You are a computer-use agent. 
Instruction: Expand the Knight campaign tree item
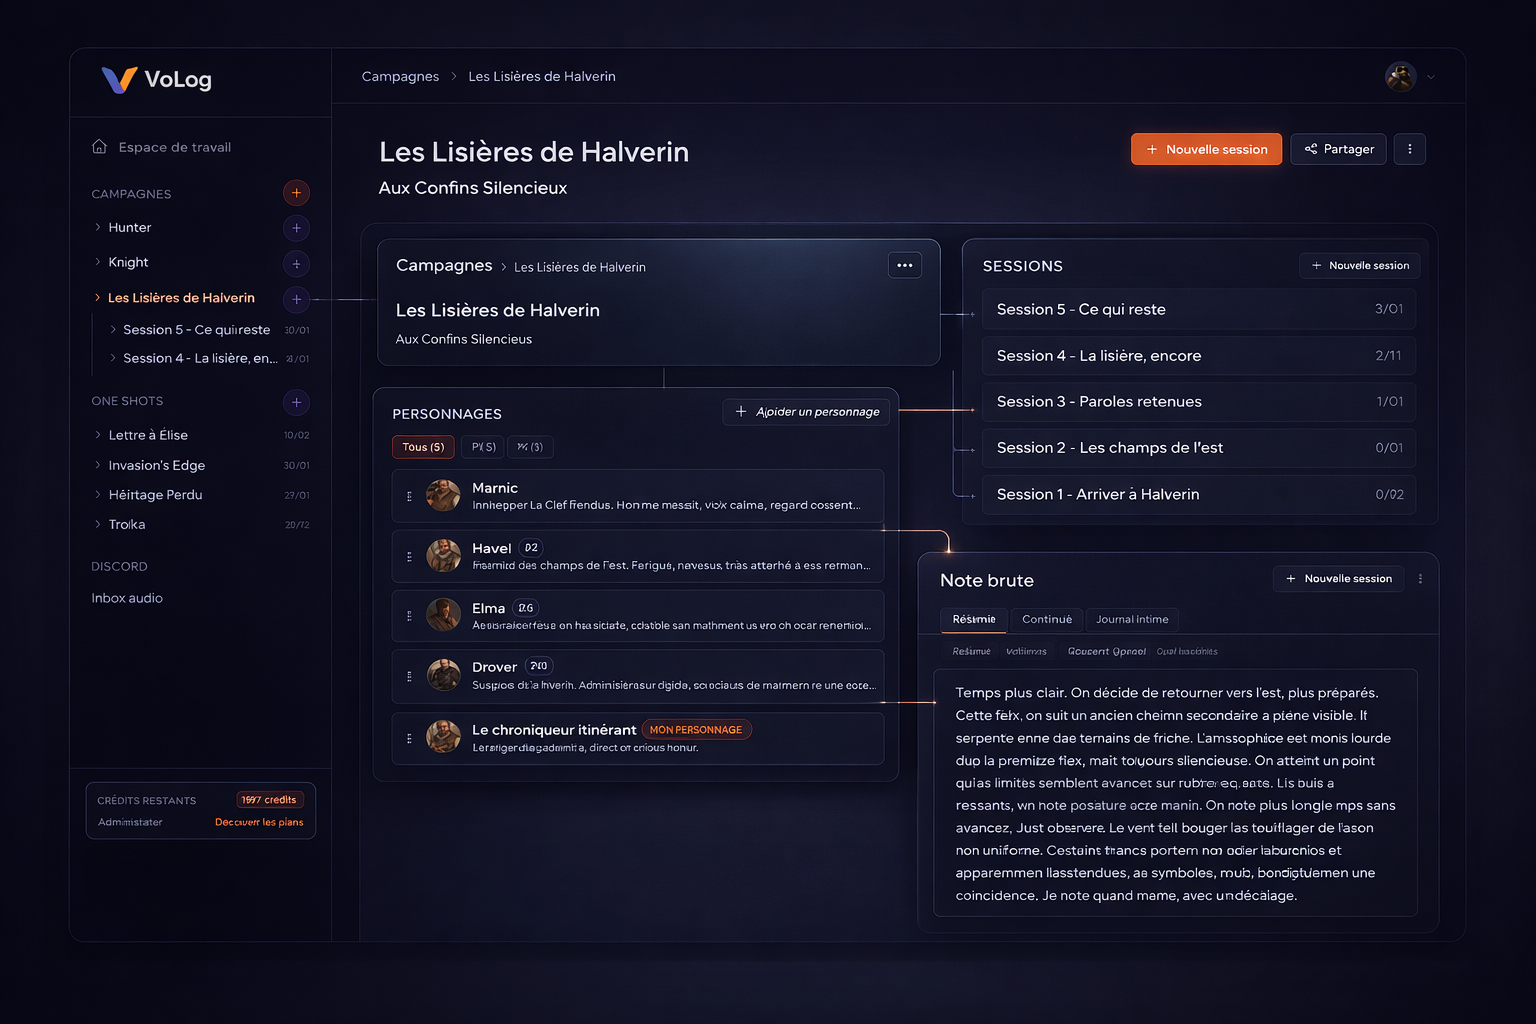click(x=98, y=262)
